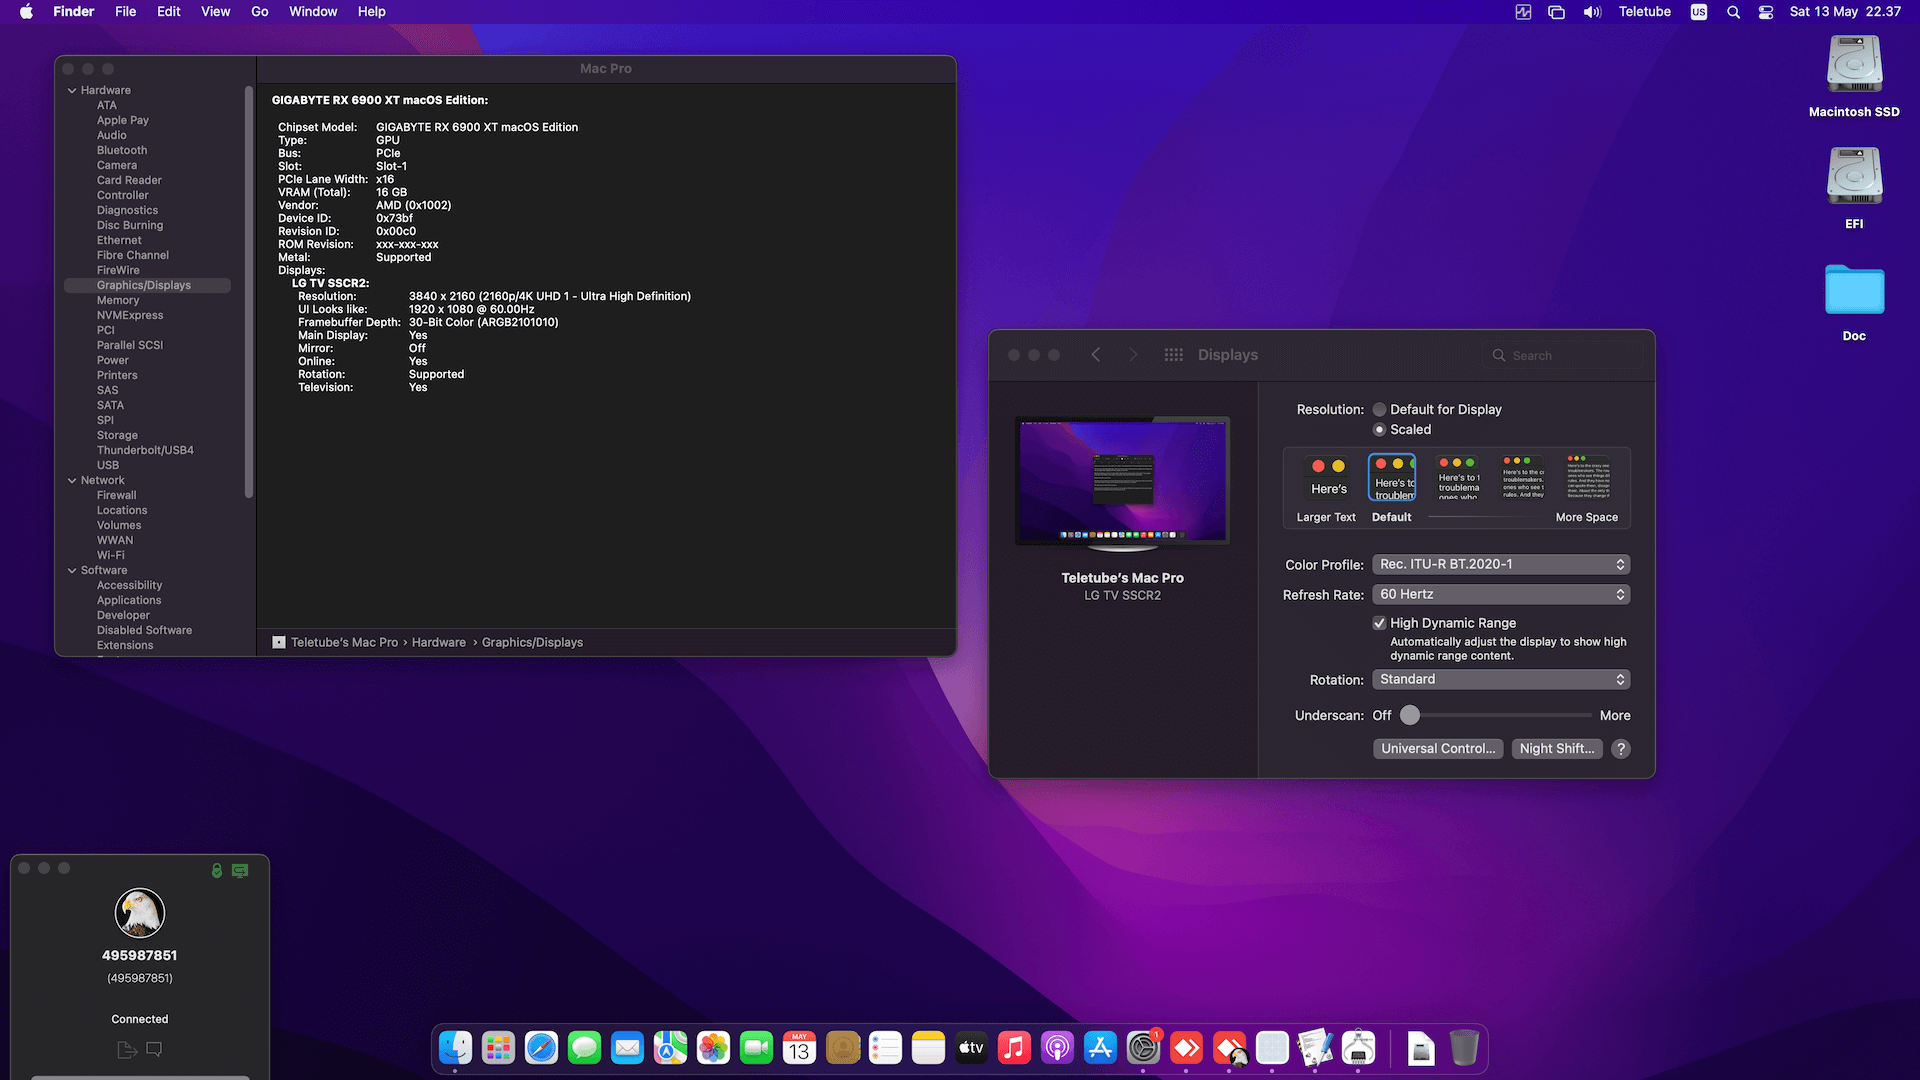The image size is (1920, 1080).
Task: Open the Go menu
Action: pyautogui.click(x=260, y=12)
